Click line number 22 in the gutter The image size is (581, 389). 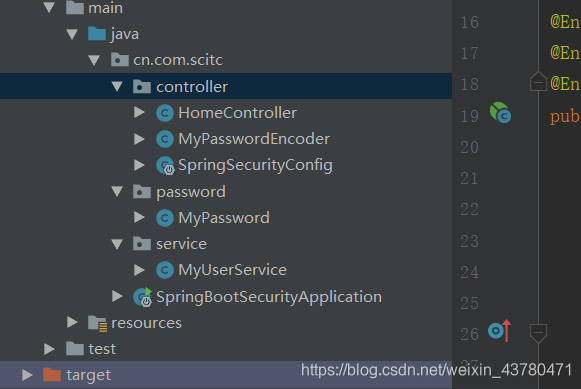469,209
